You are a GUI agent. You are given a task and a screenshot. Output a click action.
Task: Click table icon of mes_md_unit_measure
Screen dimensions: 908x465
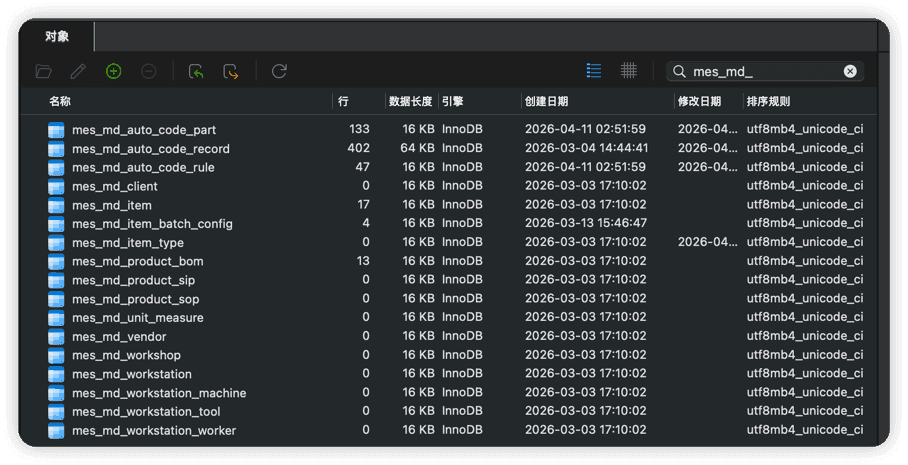coord(56,318)
